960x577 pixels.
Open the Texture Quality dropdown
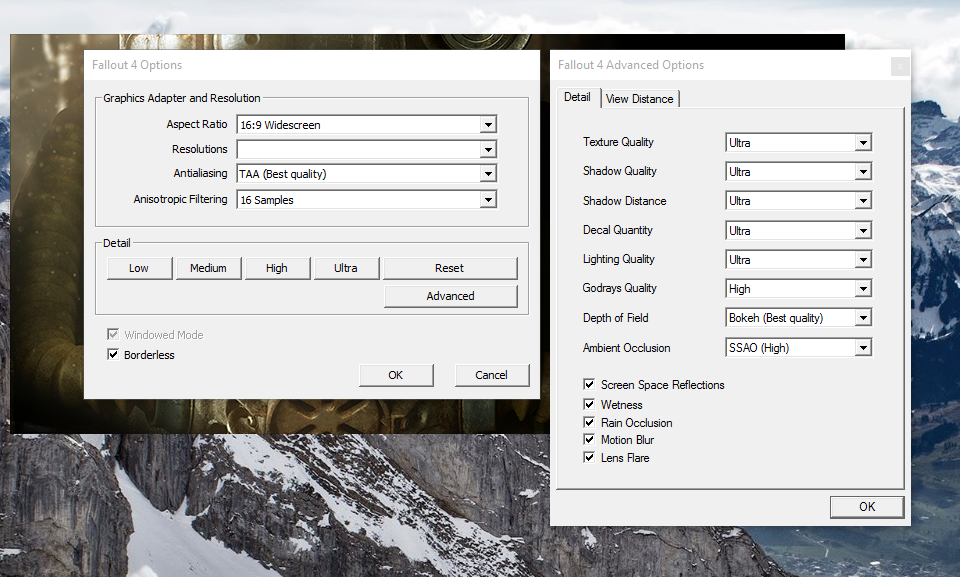798,143
